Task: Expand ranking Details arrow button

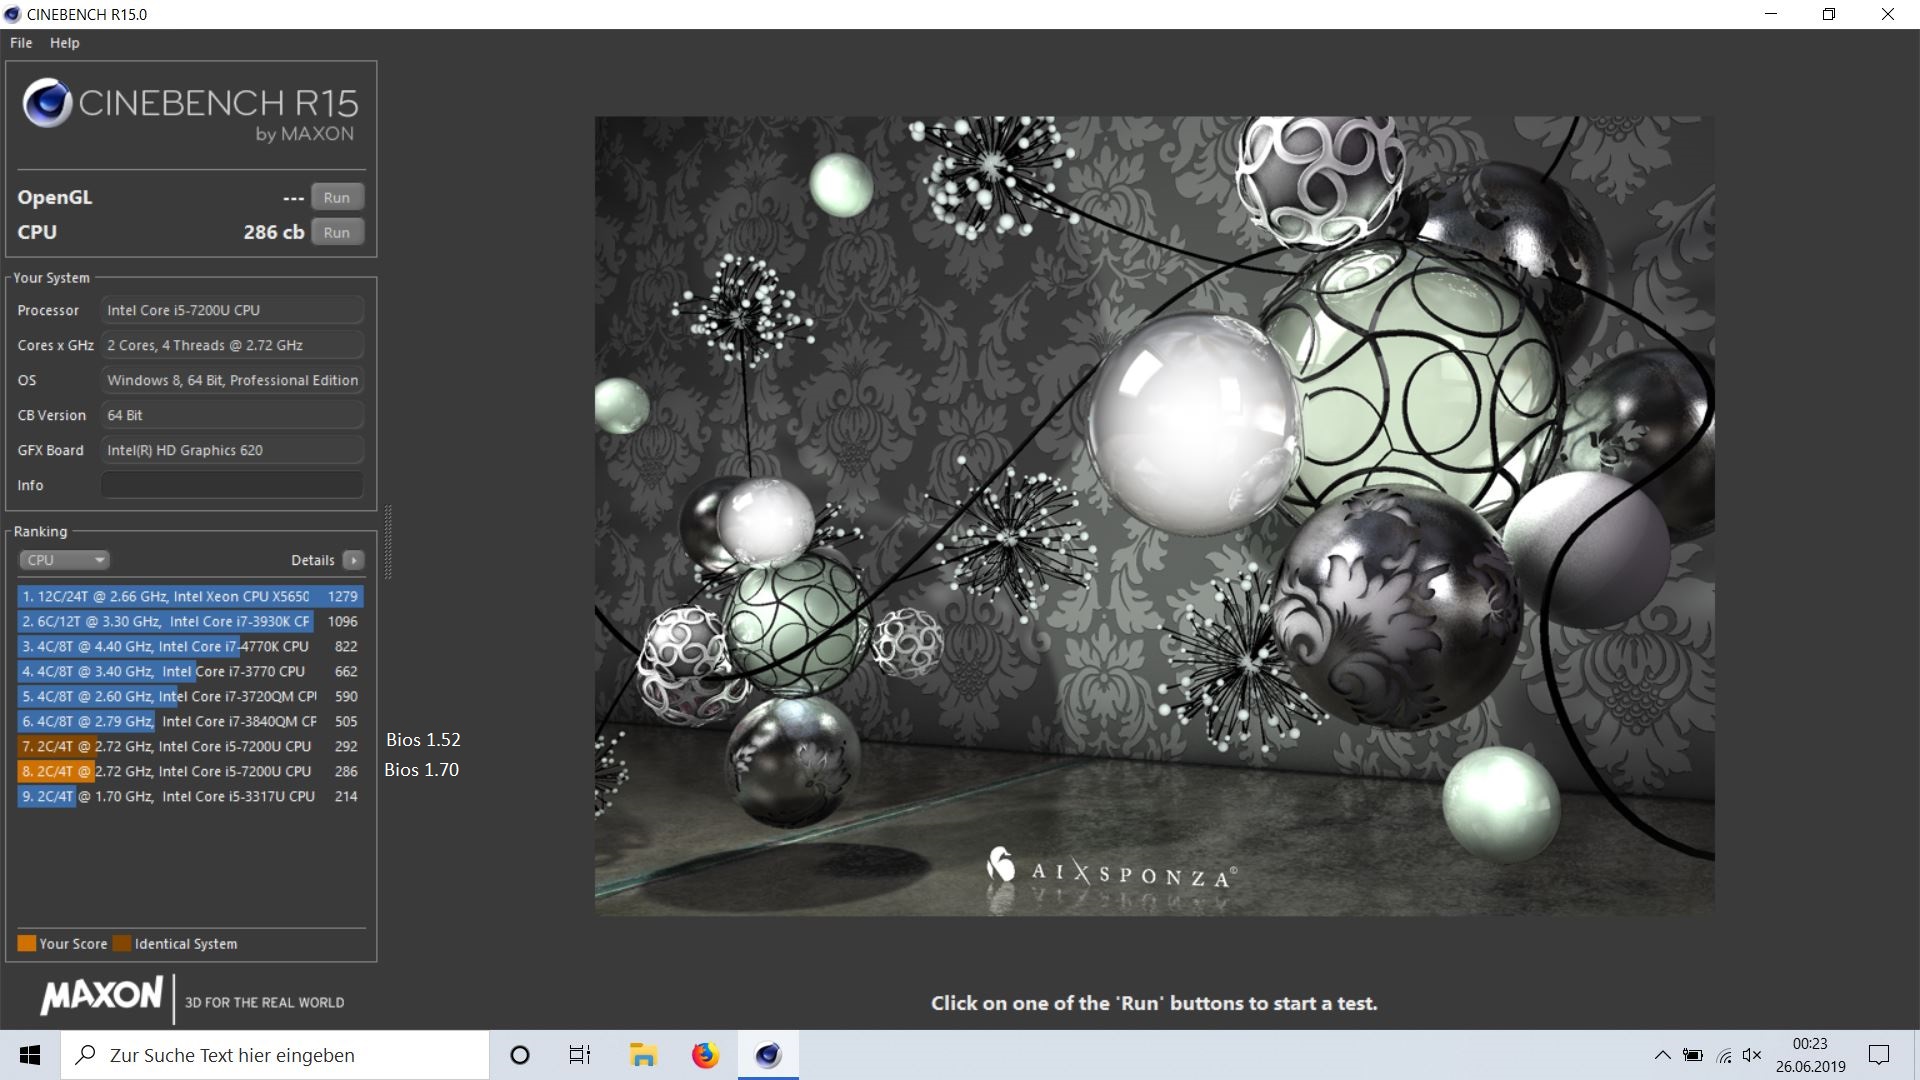Action: 353,560
